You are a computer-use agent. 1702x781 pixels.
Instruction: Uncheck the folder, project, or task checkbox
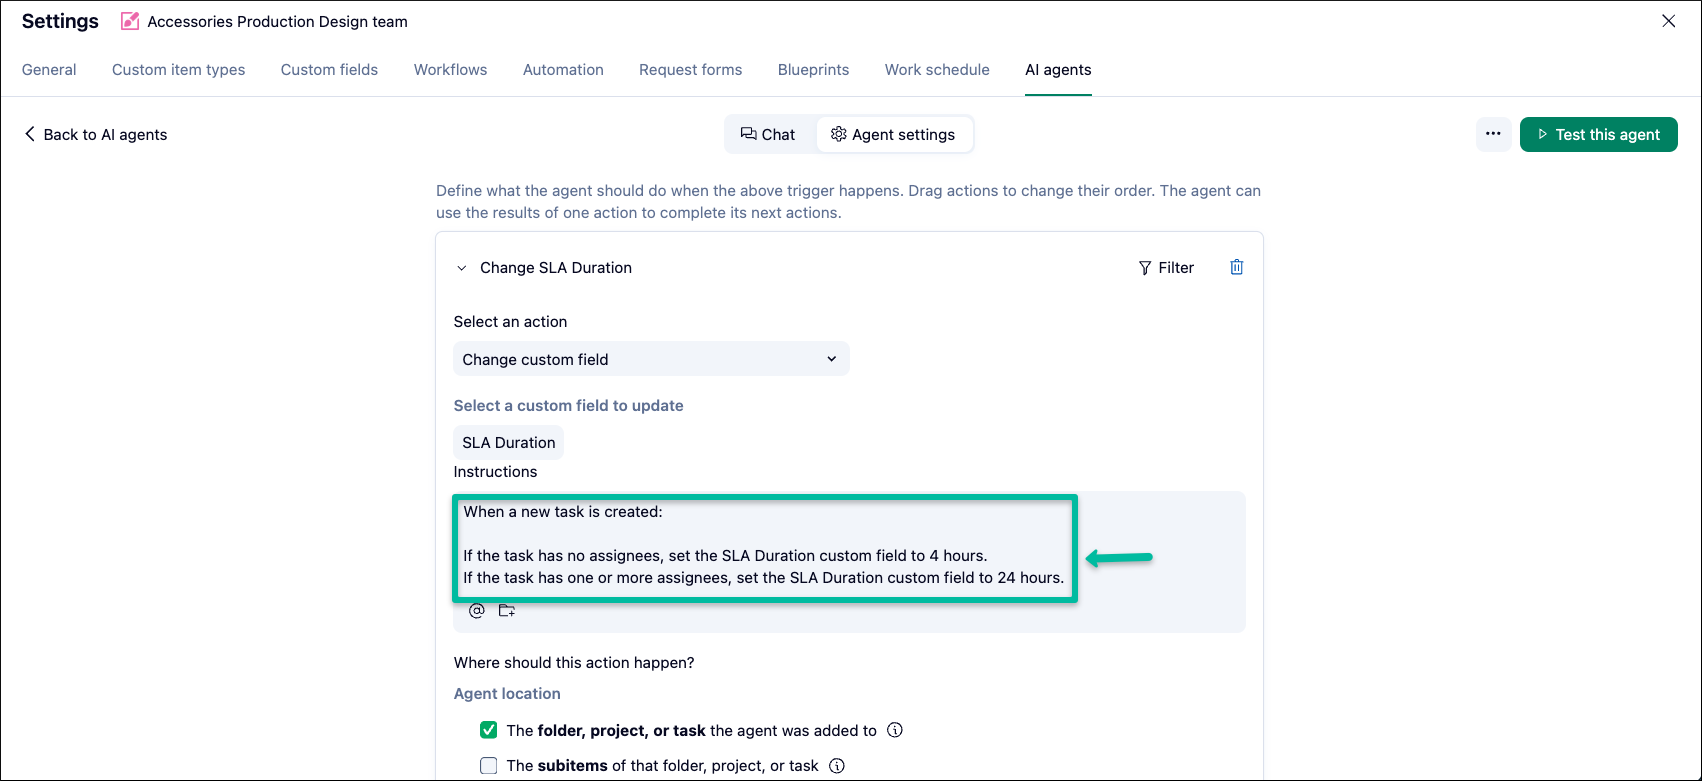(488, 730)
